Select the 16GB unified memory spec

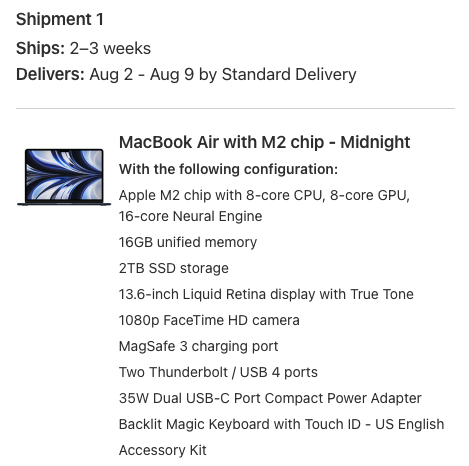pyautogui.click(x=188, y=242)
